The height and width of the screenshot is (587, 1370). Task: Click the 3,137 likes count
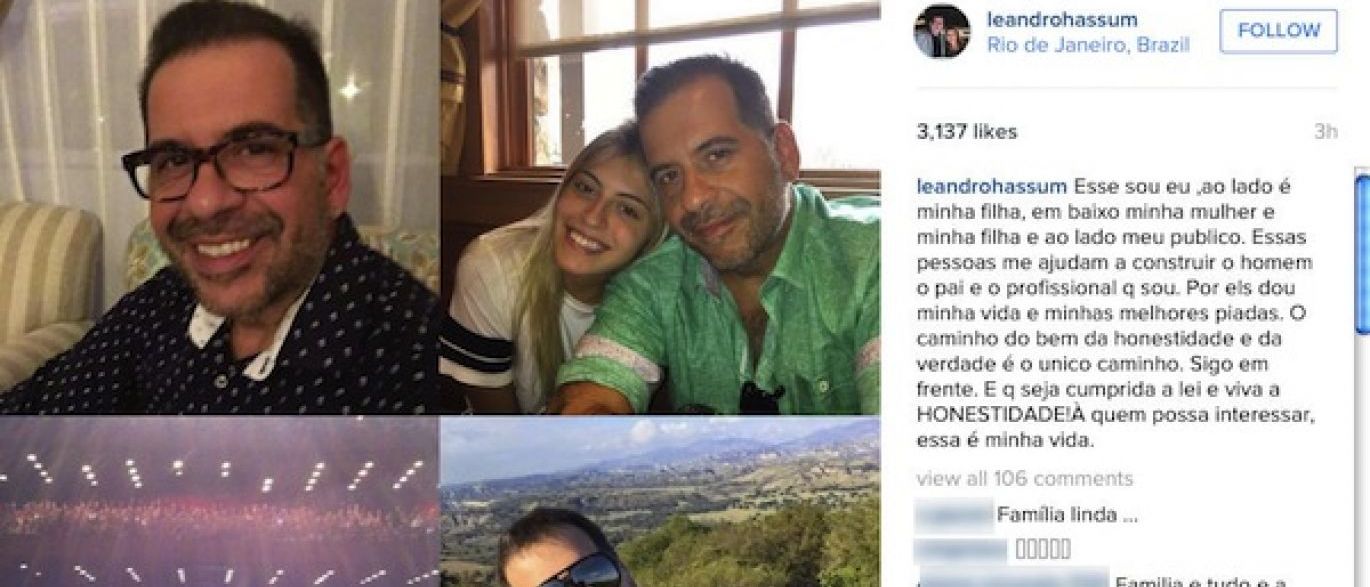(966, 132)
